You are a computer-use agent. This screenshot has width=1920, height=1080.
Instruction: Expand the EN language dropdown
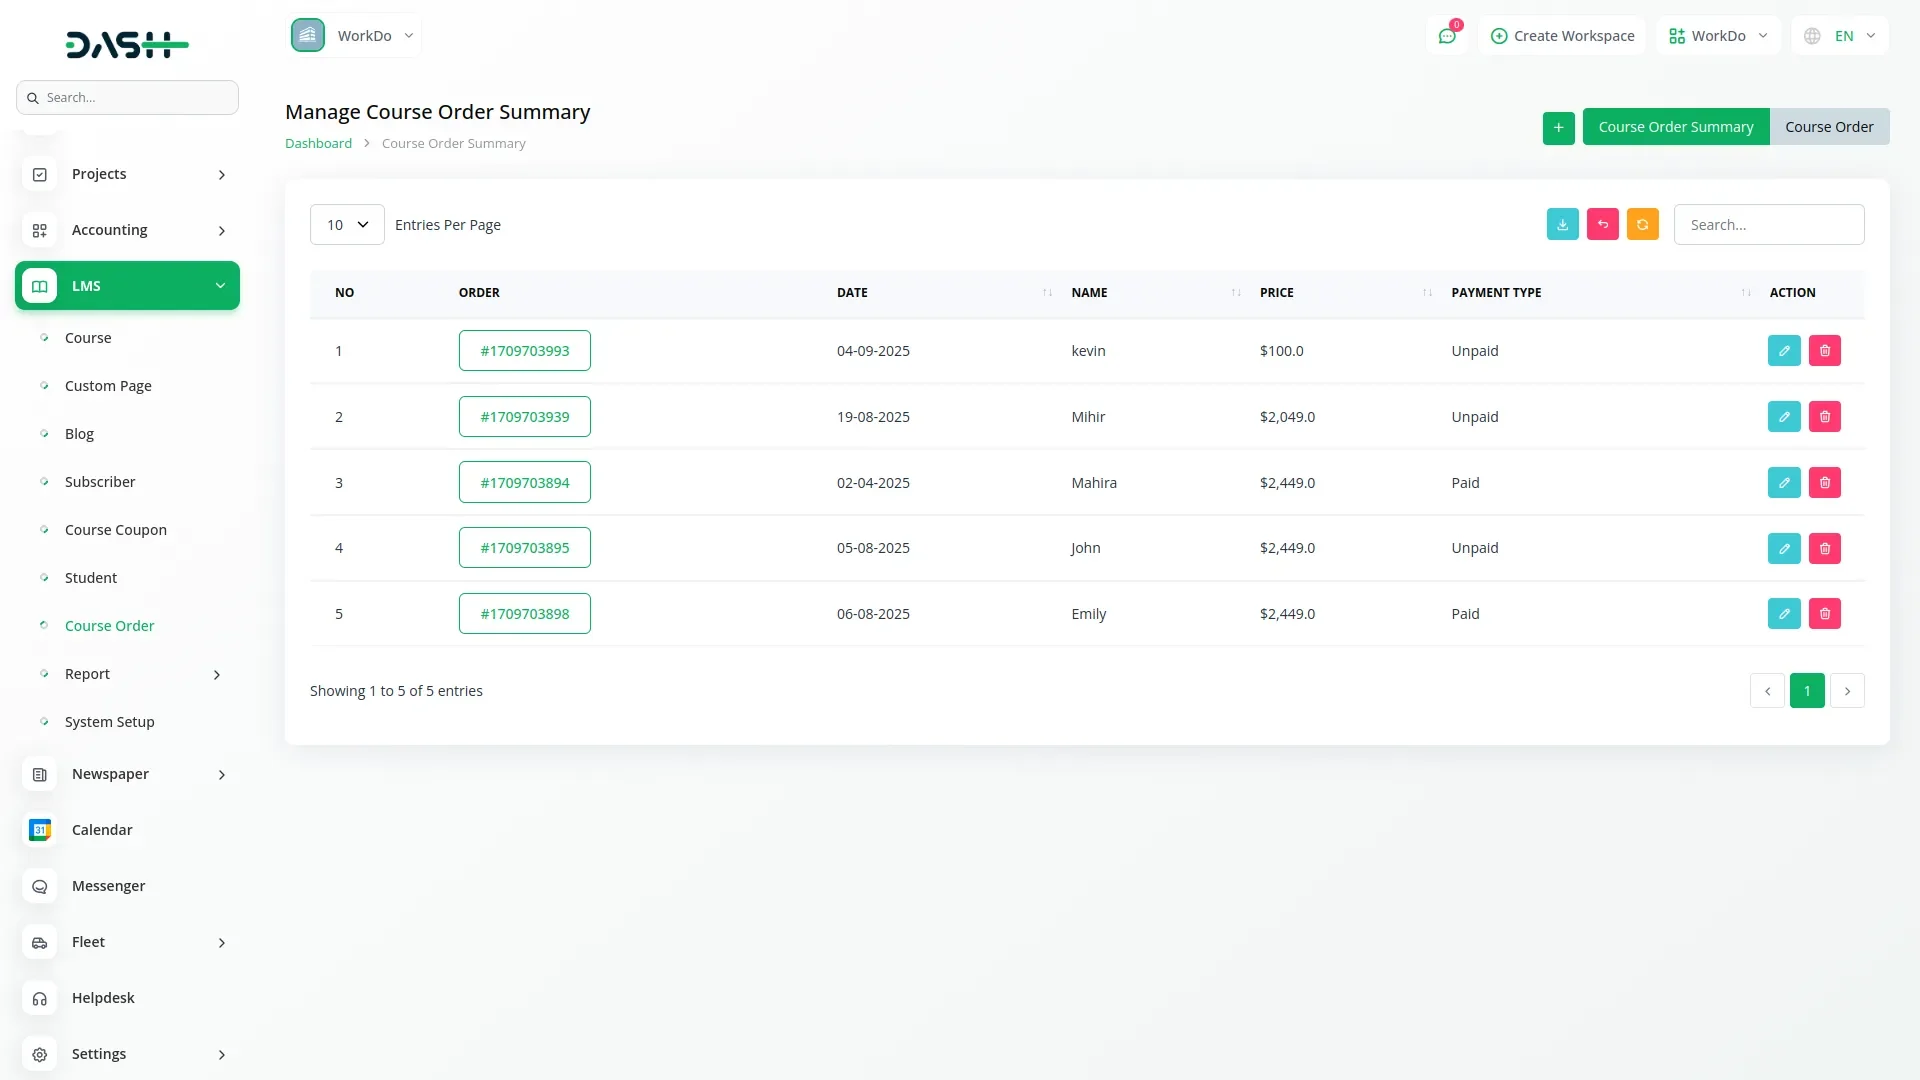click(1841, 36)
